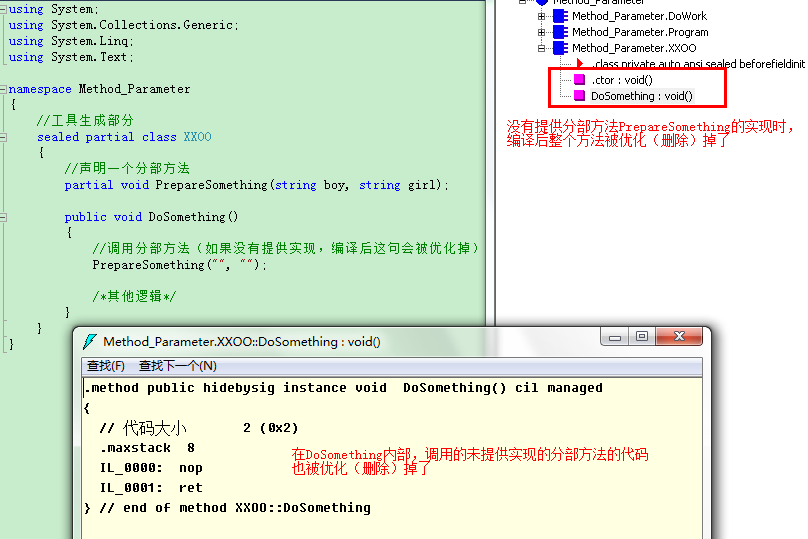This screenshot has width=808, height=539.
Task: Click the '.maxstack 8' line
Action: click(x=147, y=448)
